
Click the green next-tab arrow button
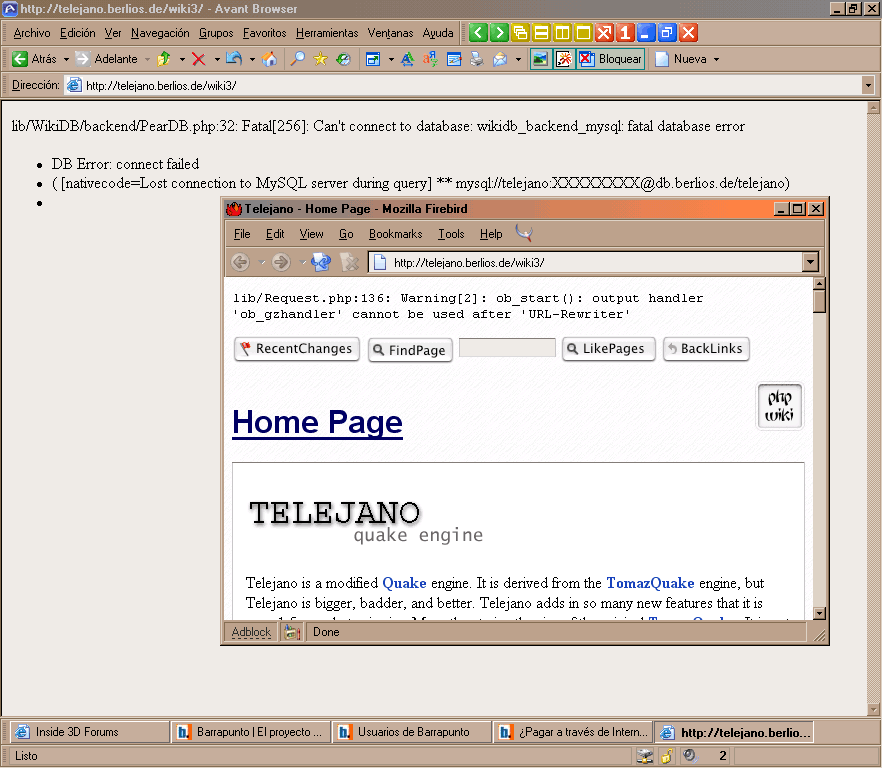pos(499,33)
